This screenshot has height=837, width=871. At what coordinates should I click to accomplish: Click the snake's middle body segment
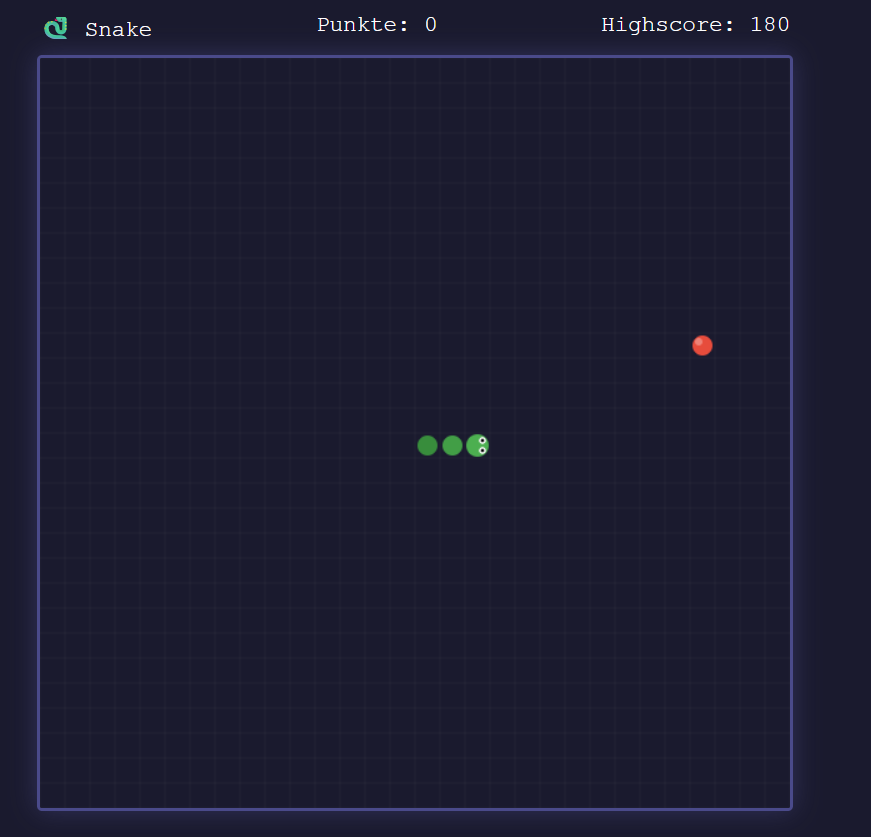pyautogui.click(x=452, y=445)
